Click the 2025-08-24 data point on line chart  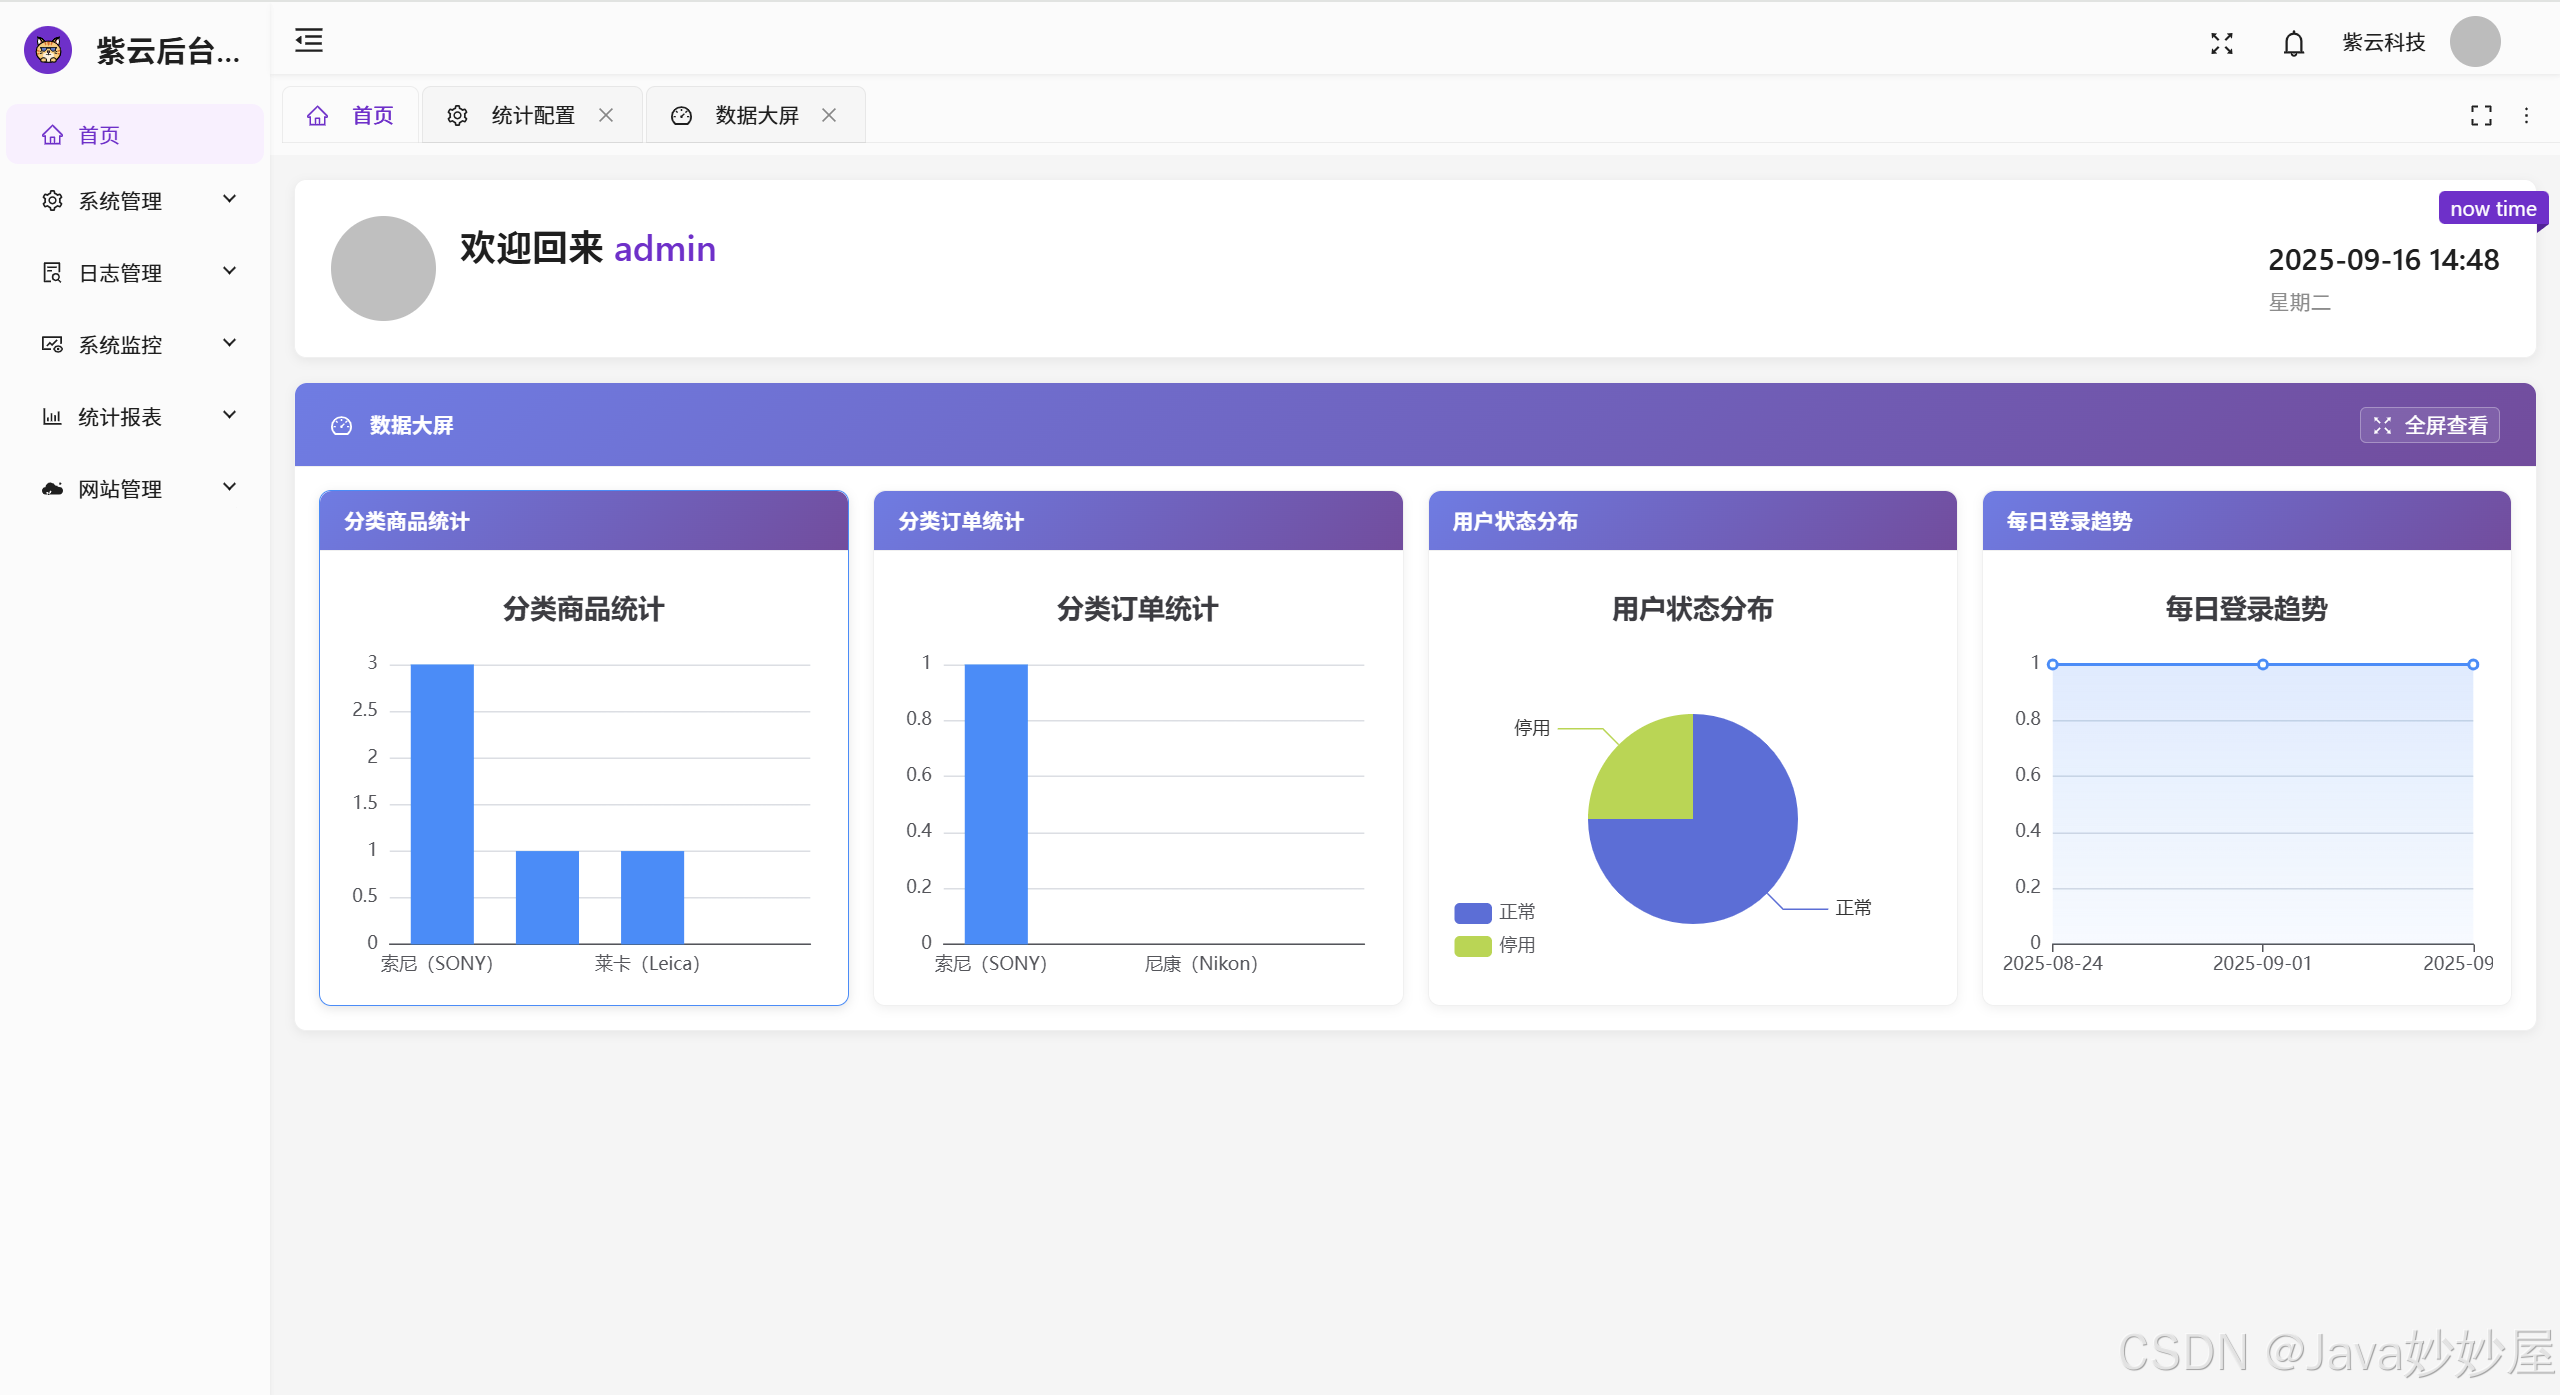coord(2052,664)
